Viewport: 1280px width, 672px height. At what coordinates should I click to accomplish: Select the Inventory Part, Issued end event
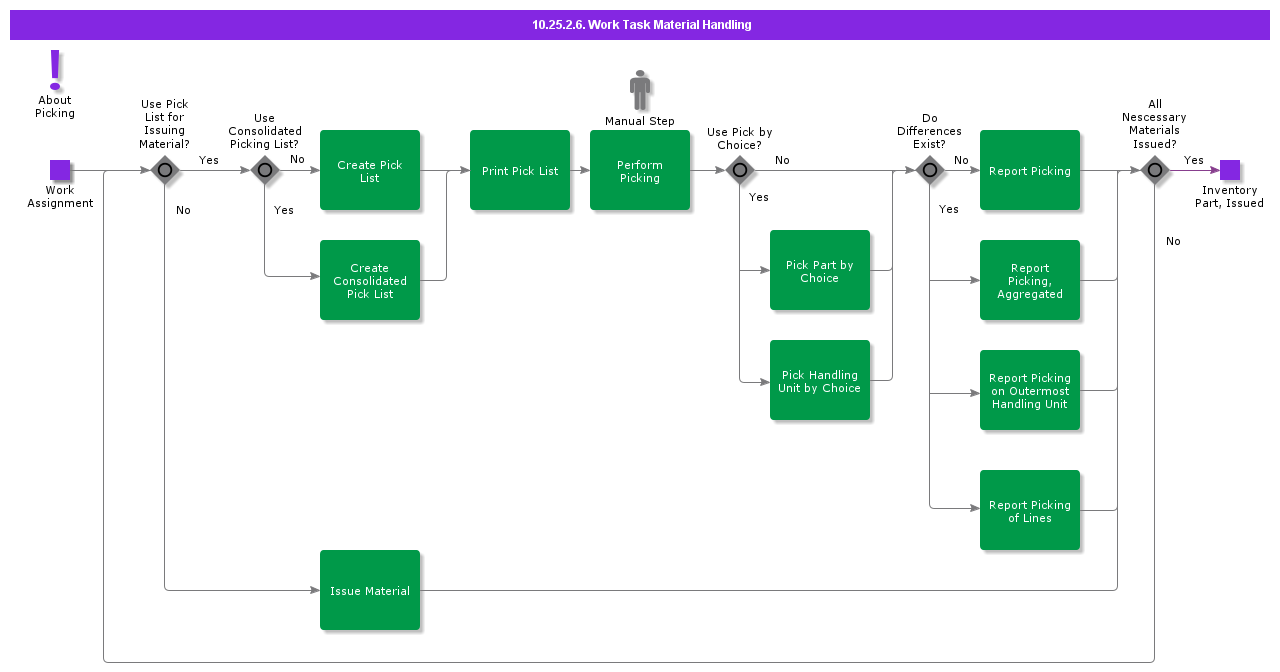[x=1230, y=170]
